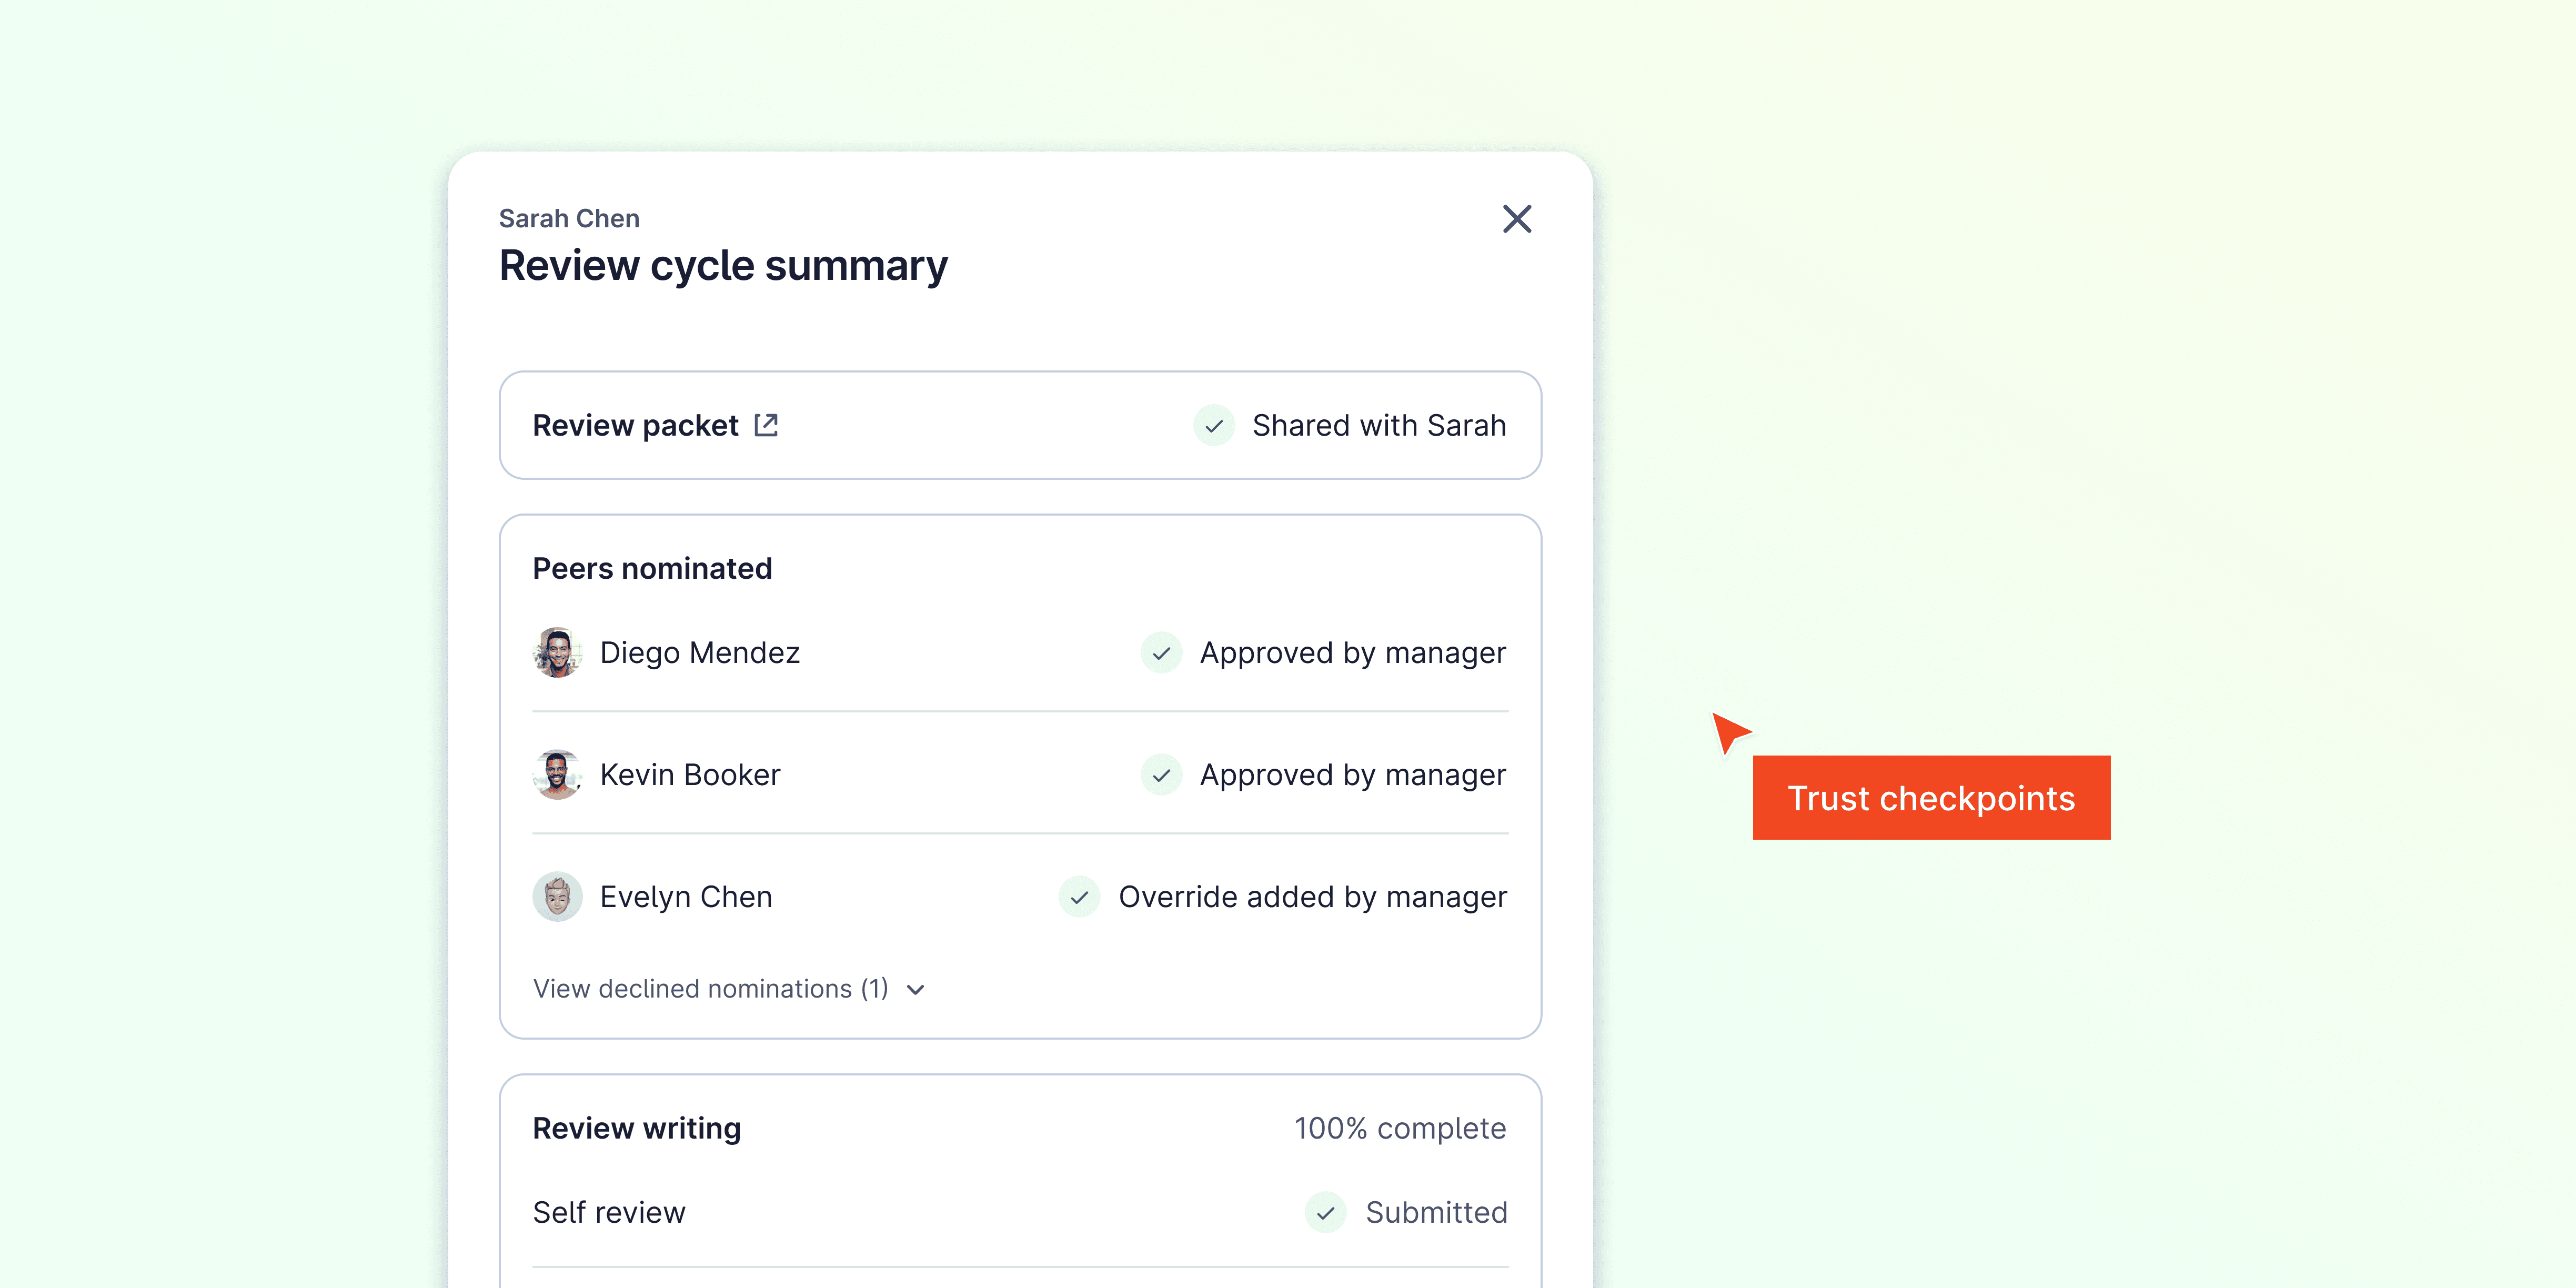Click the Self review row label
Image resolution: width=2576 pixels, height=1288 pixels.
click(x=608, y=1213)
